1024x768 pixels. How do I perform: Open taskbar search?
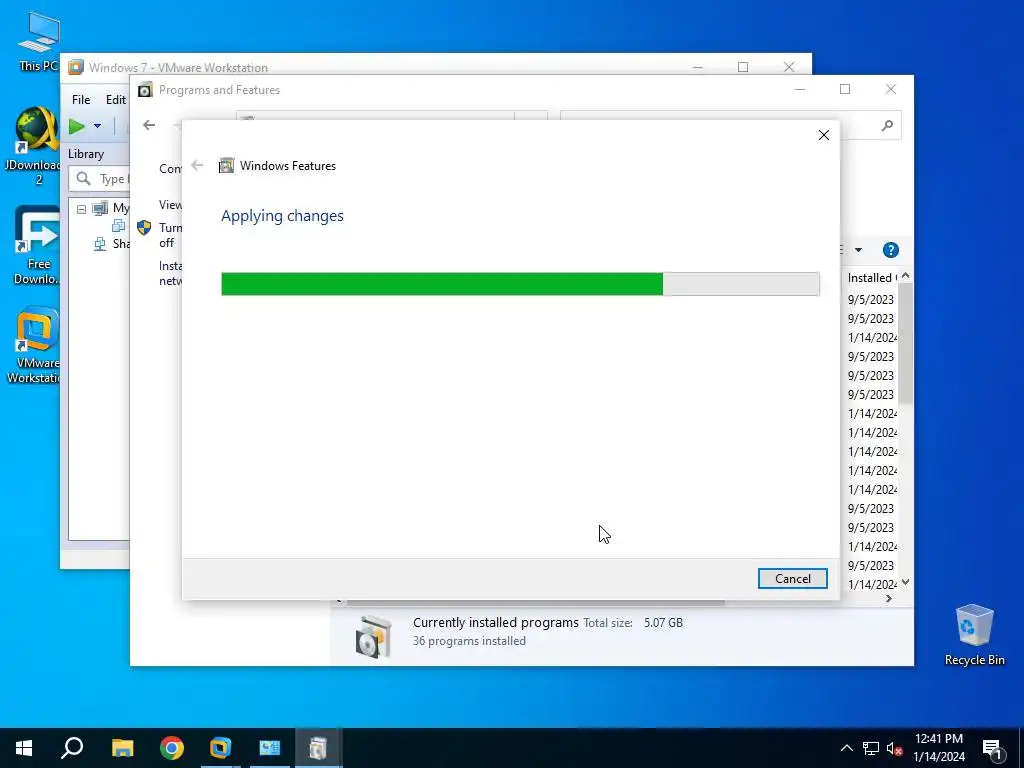(x=72, y=748)
